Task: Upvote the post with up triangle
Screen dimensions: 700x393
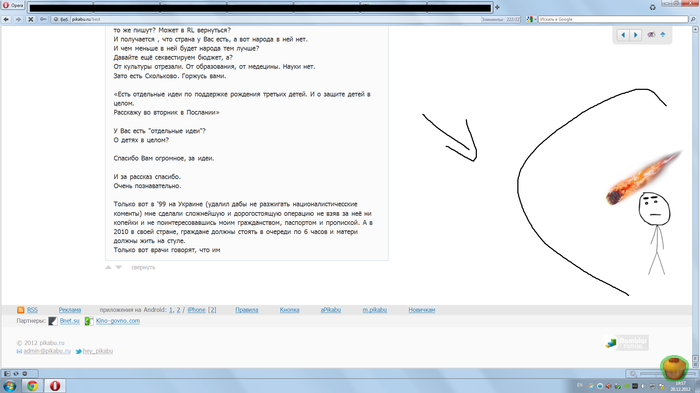Action: [x=108, y=268]
